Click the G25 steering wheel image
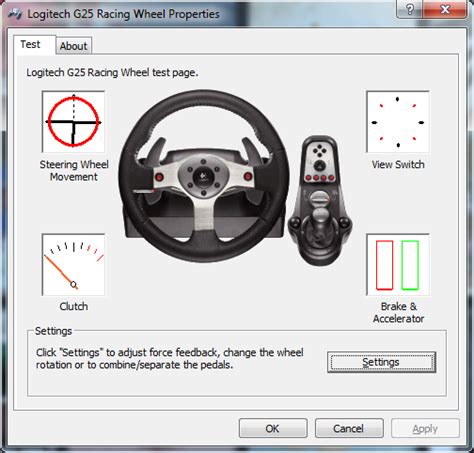Viewport: 474px width, 453px height. point(204,176)
